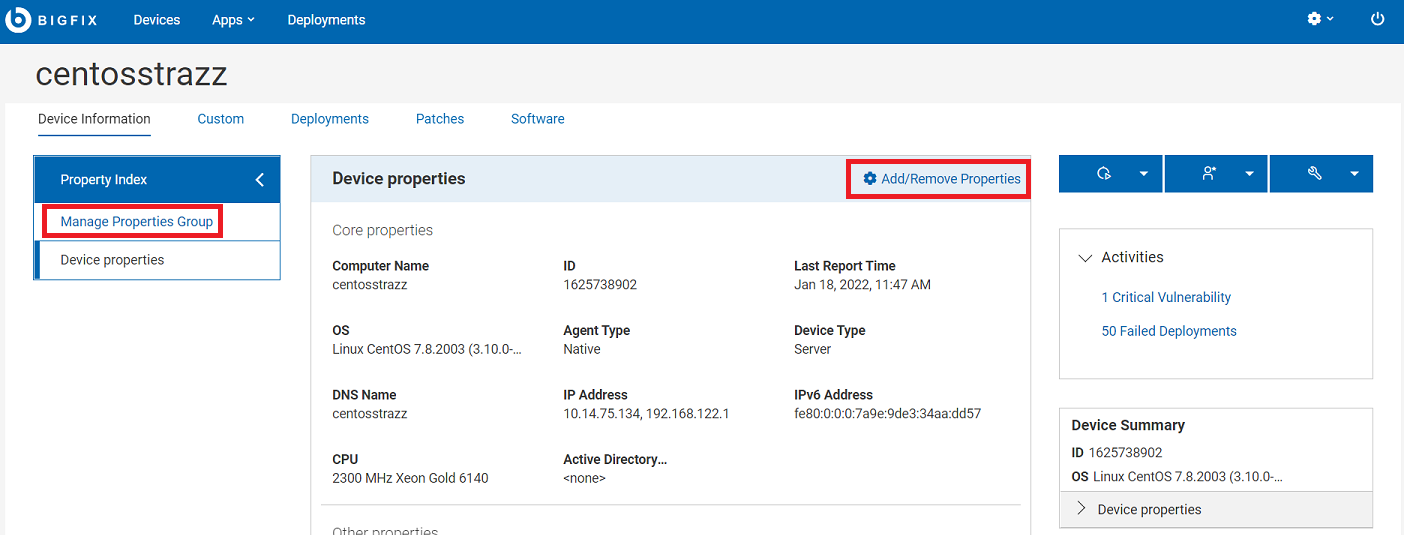Viewport: 1404px width, 535px height.
Task: Expand Device properties in Device Summary
Action: coord(1081,509)
